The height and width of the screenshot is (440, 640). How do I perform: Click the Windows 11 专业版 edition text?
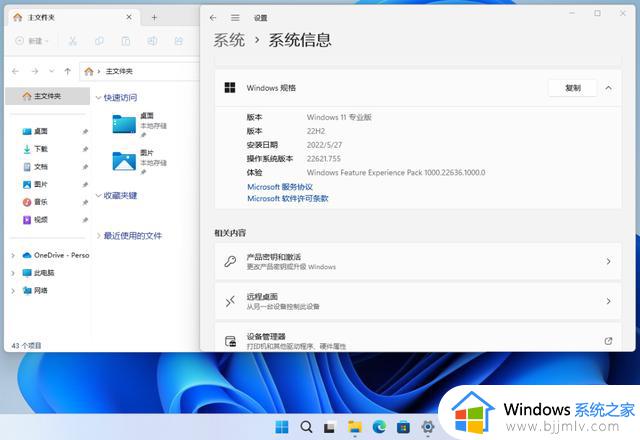point(339,117)
